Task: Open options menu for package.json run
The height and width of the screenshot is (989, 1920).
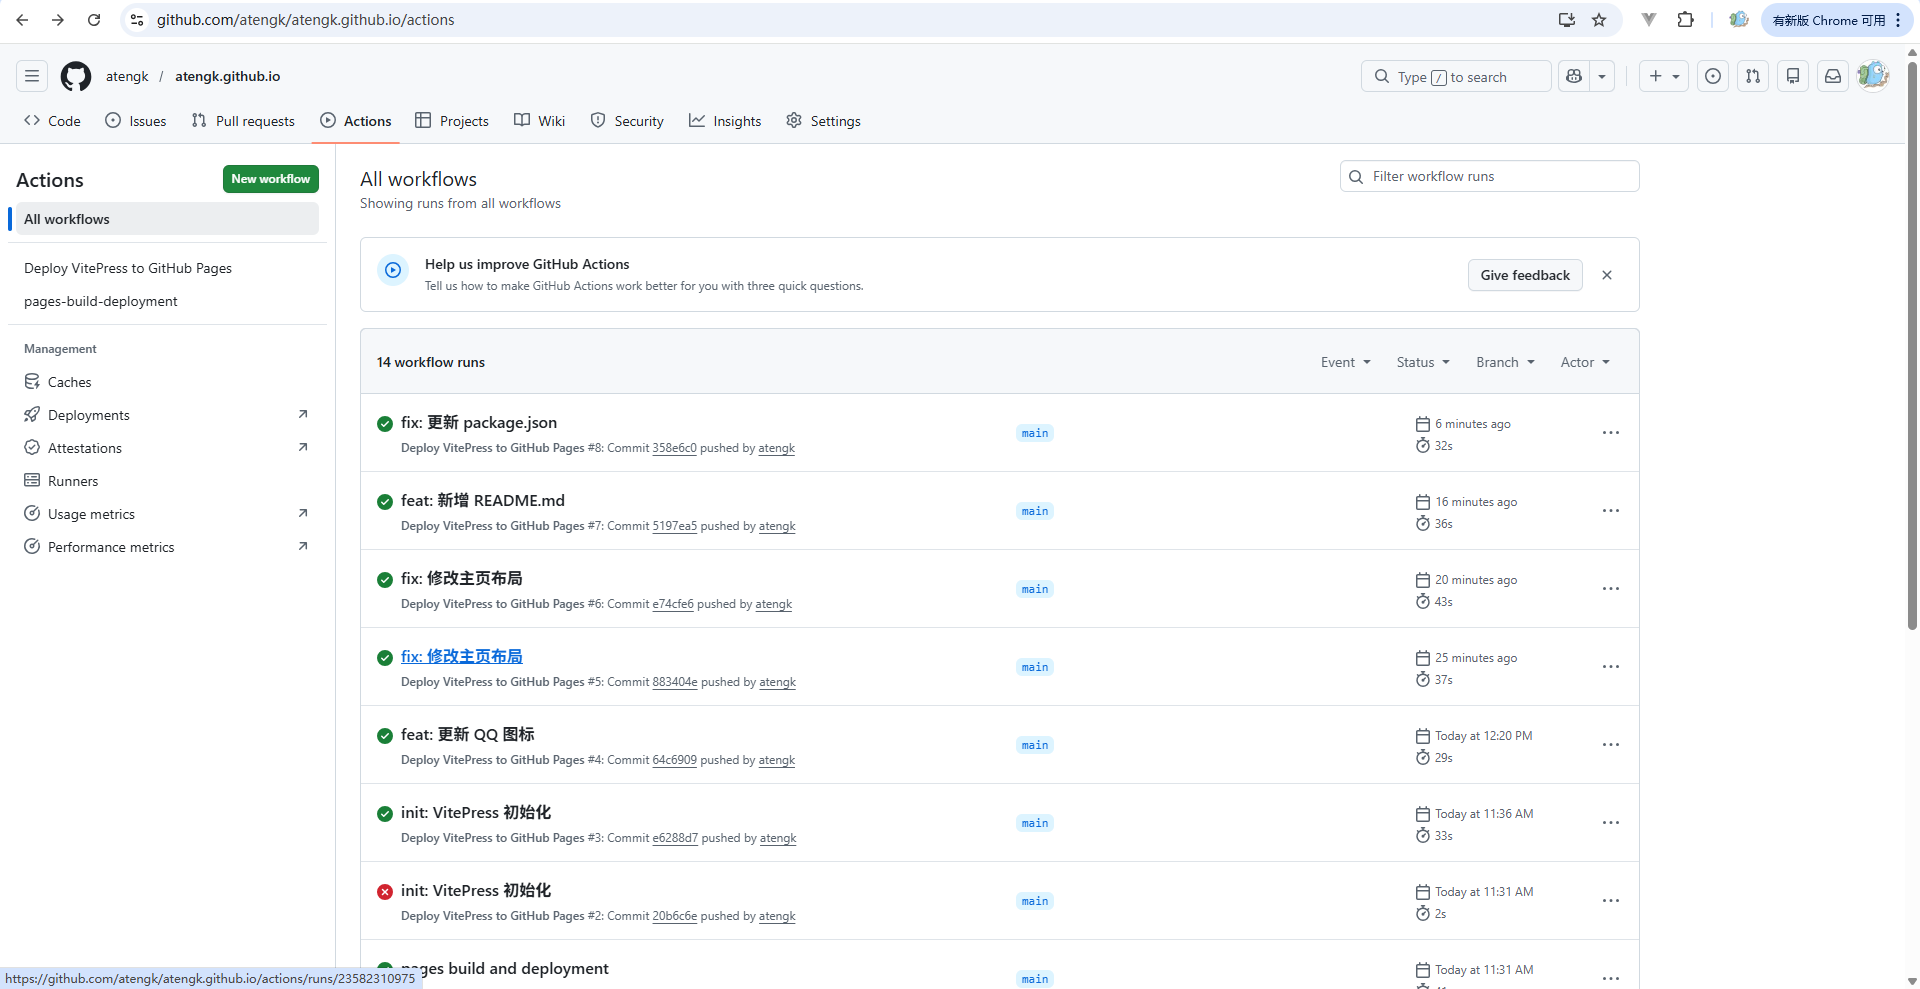Action: coord(1610,433)
